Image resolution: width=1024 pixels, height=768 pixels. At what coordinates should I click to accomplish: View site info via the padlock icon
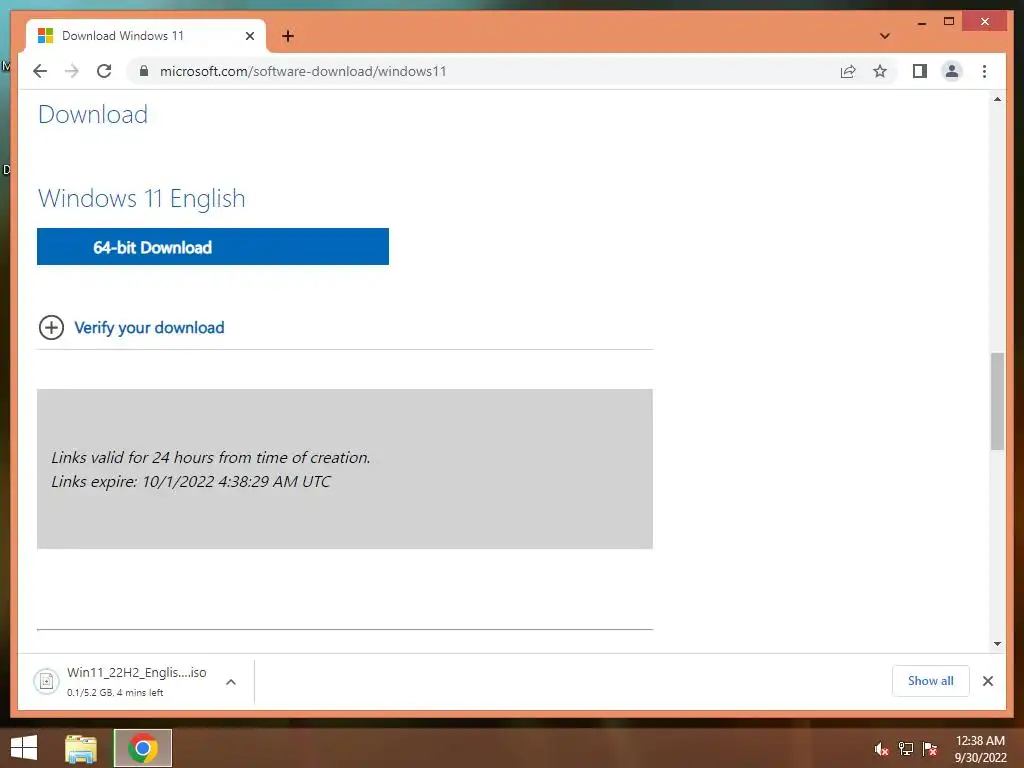[x=144, y=71]
